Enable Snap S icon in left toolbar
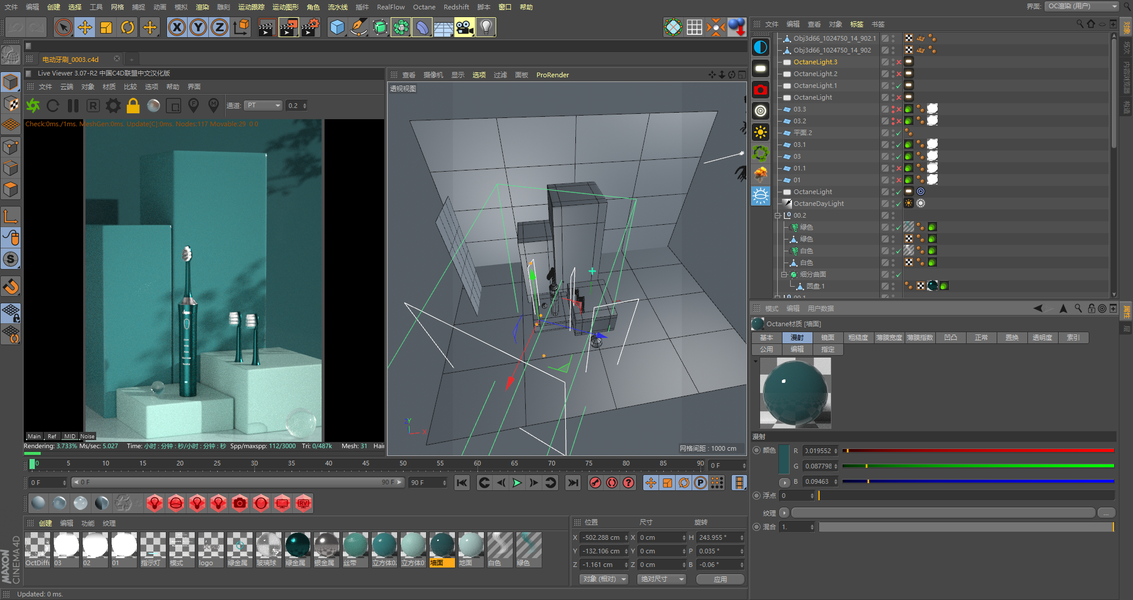The image size is (1133, 600). pos(11,259)
